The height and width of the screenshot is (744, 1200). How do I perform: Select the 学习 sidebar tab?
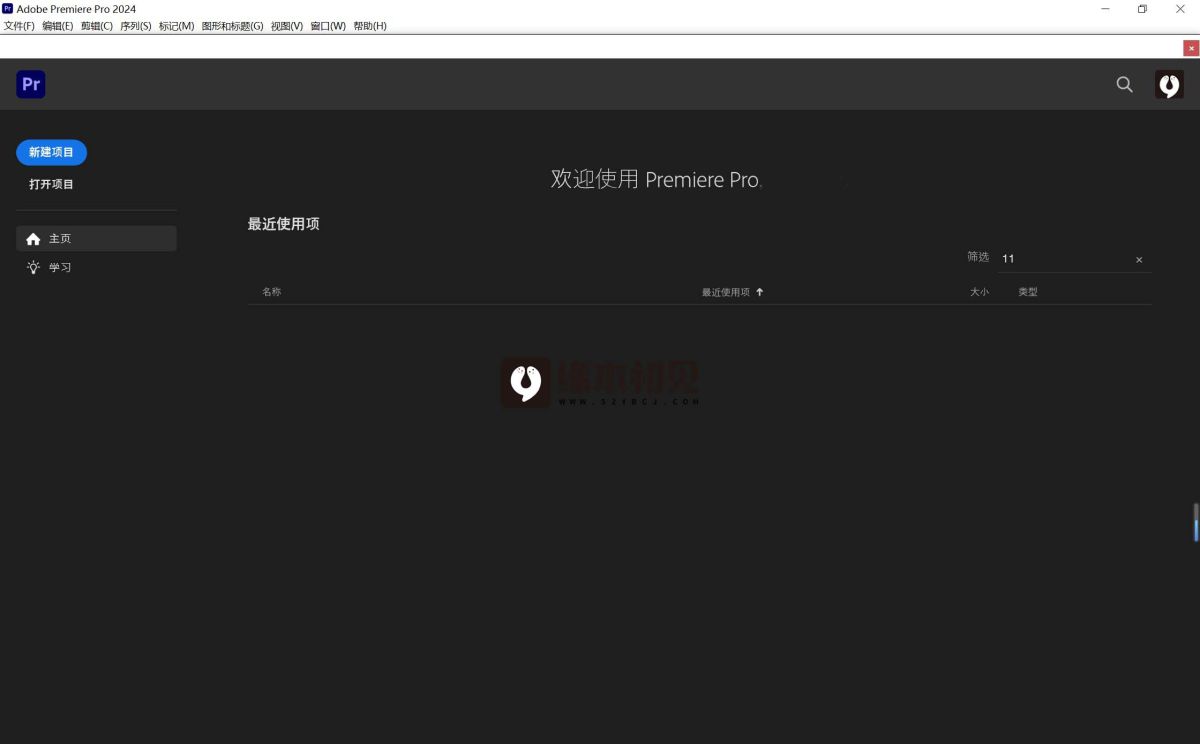click(x=97, y=267)
